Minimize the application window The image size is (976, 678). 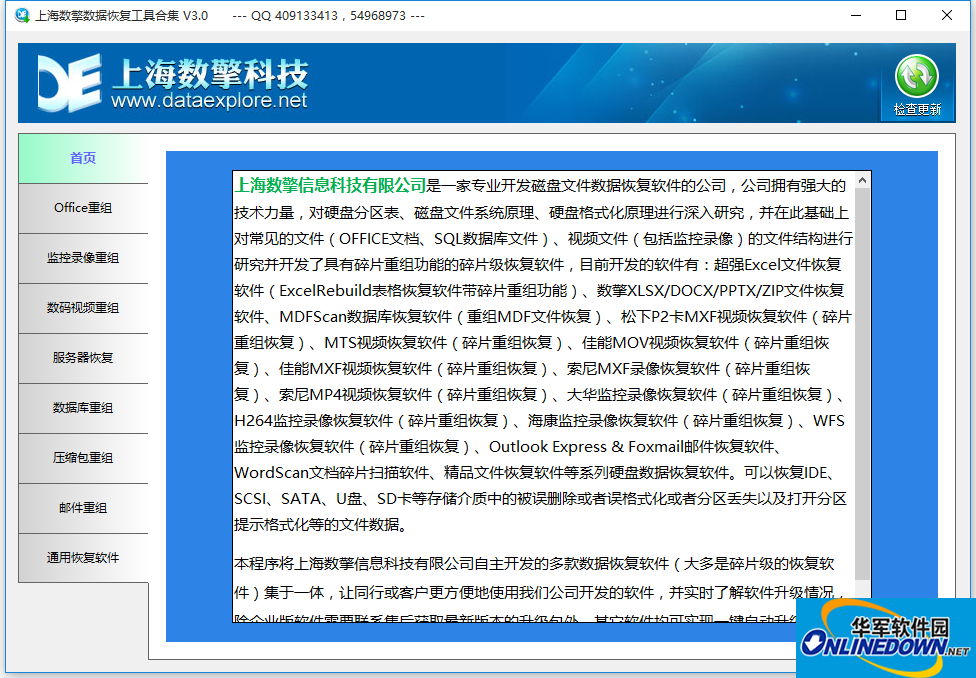[856, 16]
